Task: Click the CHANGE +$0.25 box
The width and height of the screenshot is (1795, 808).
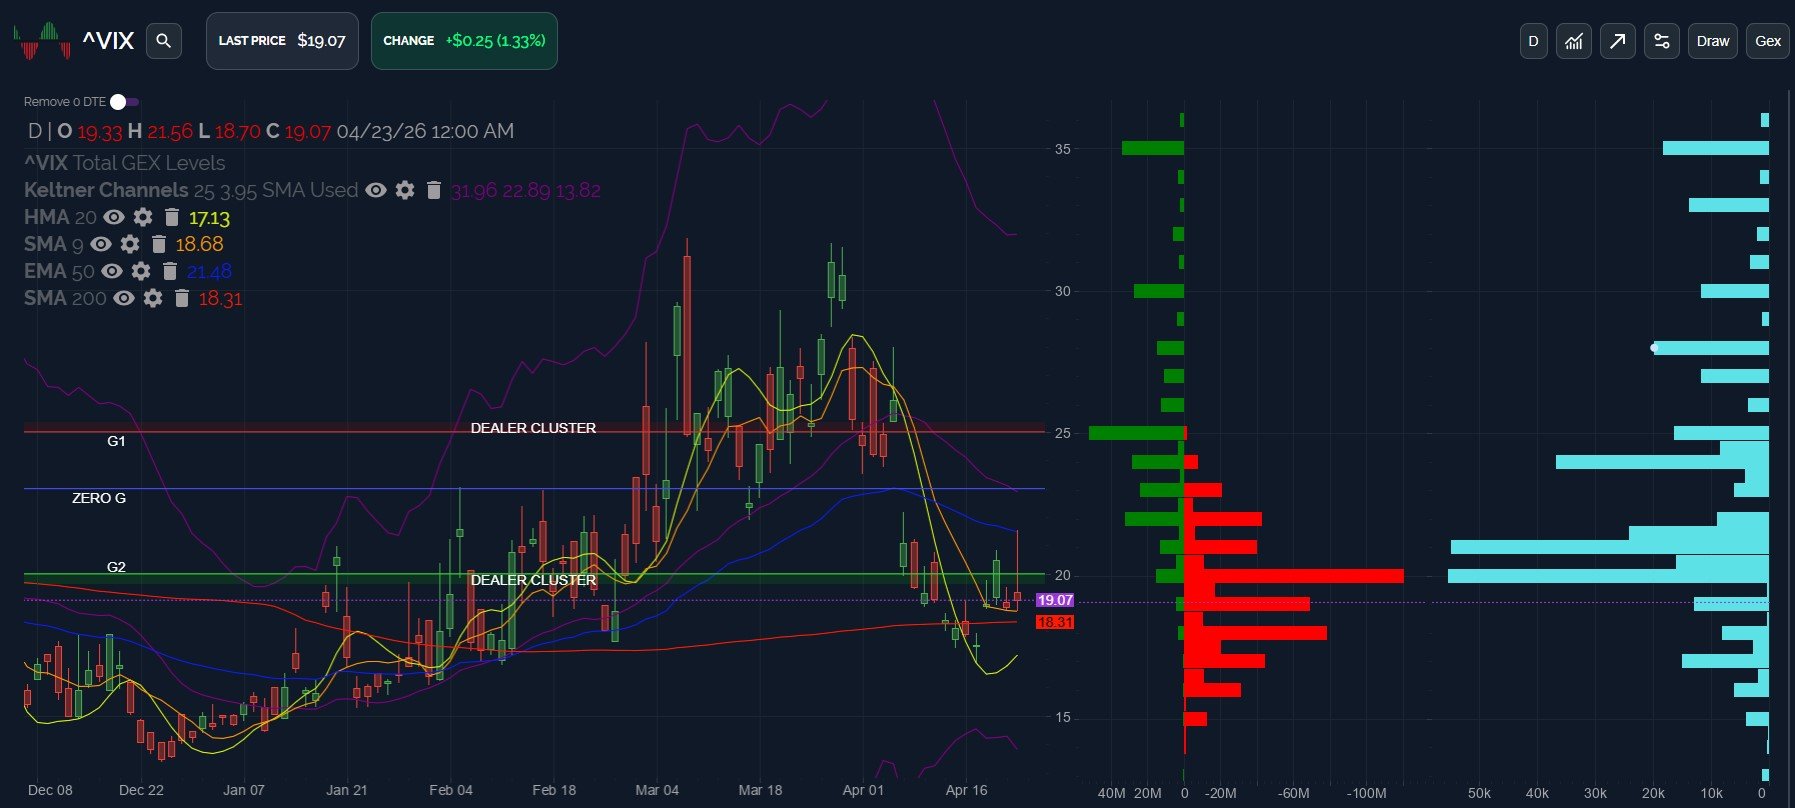Action: 464,41
